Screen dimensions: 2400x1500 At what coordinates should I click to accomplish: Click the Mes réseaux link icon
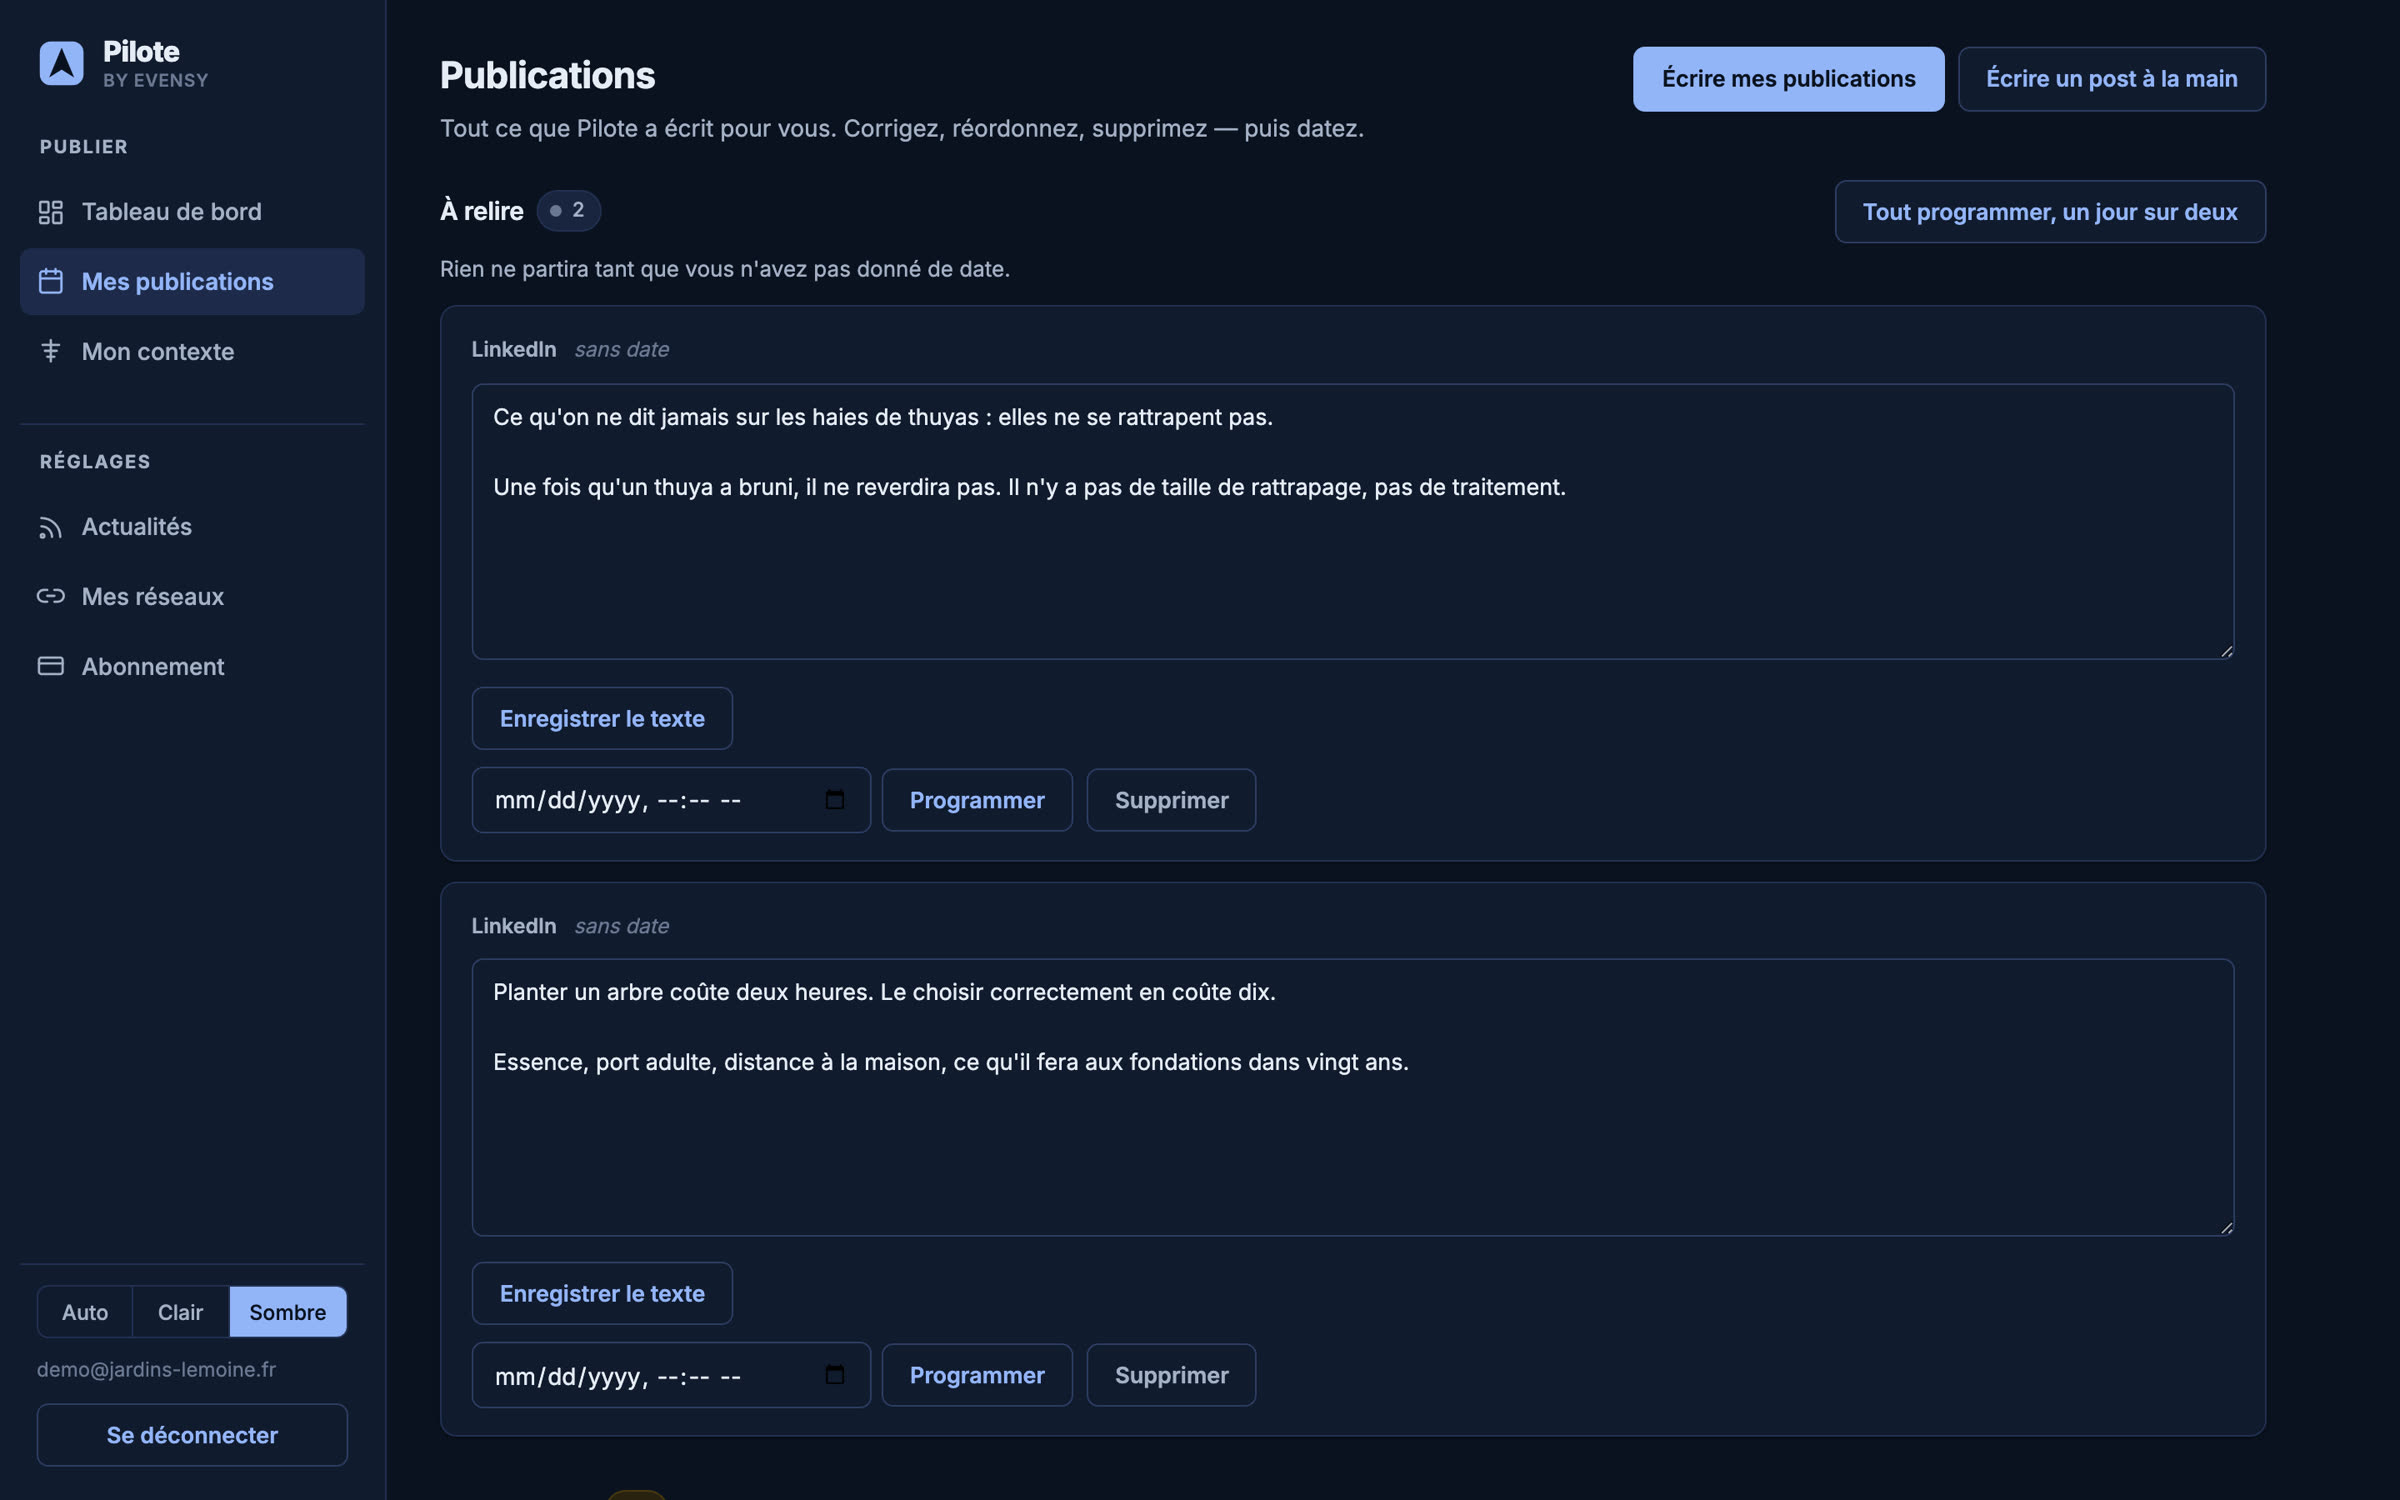coord(51,597)
